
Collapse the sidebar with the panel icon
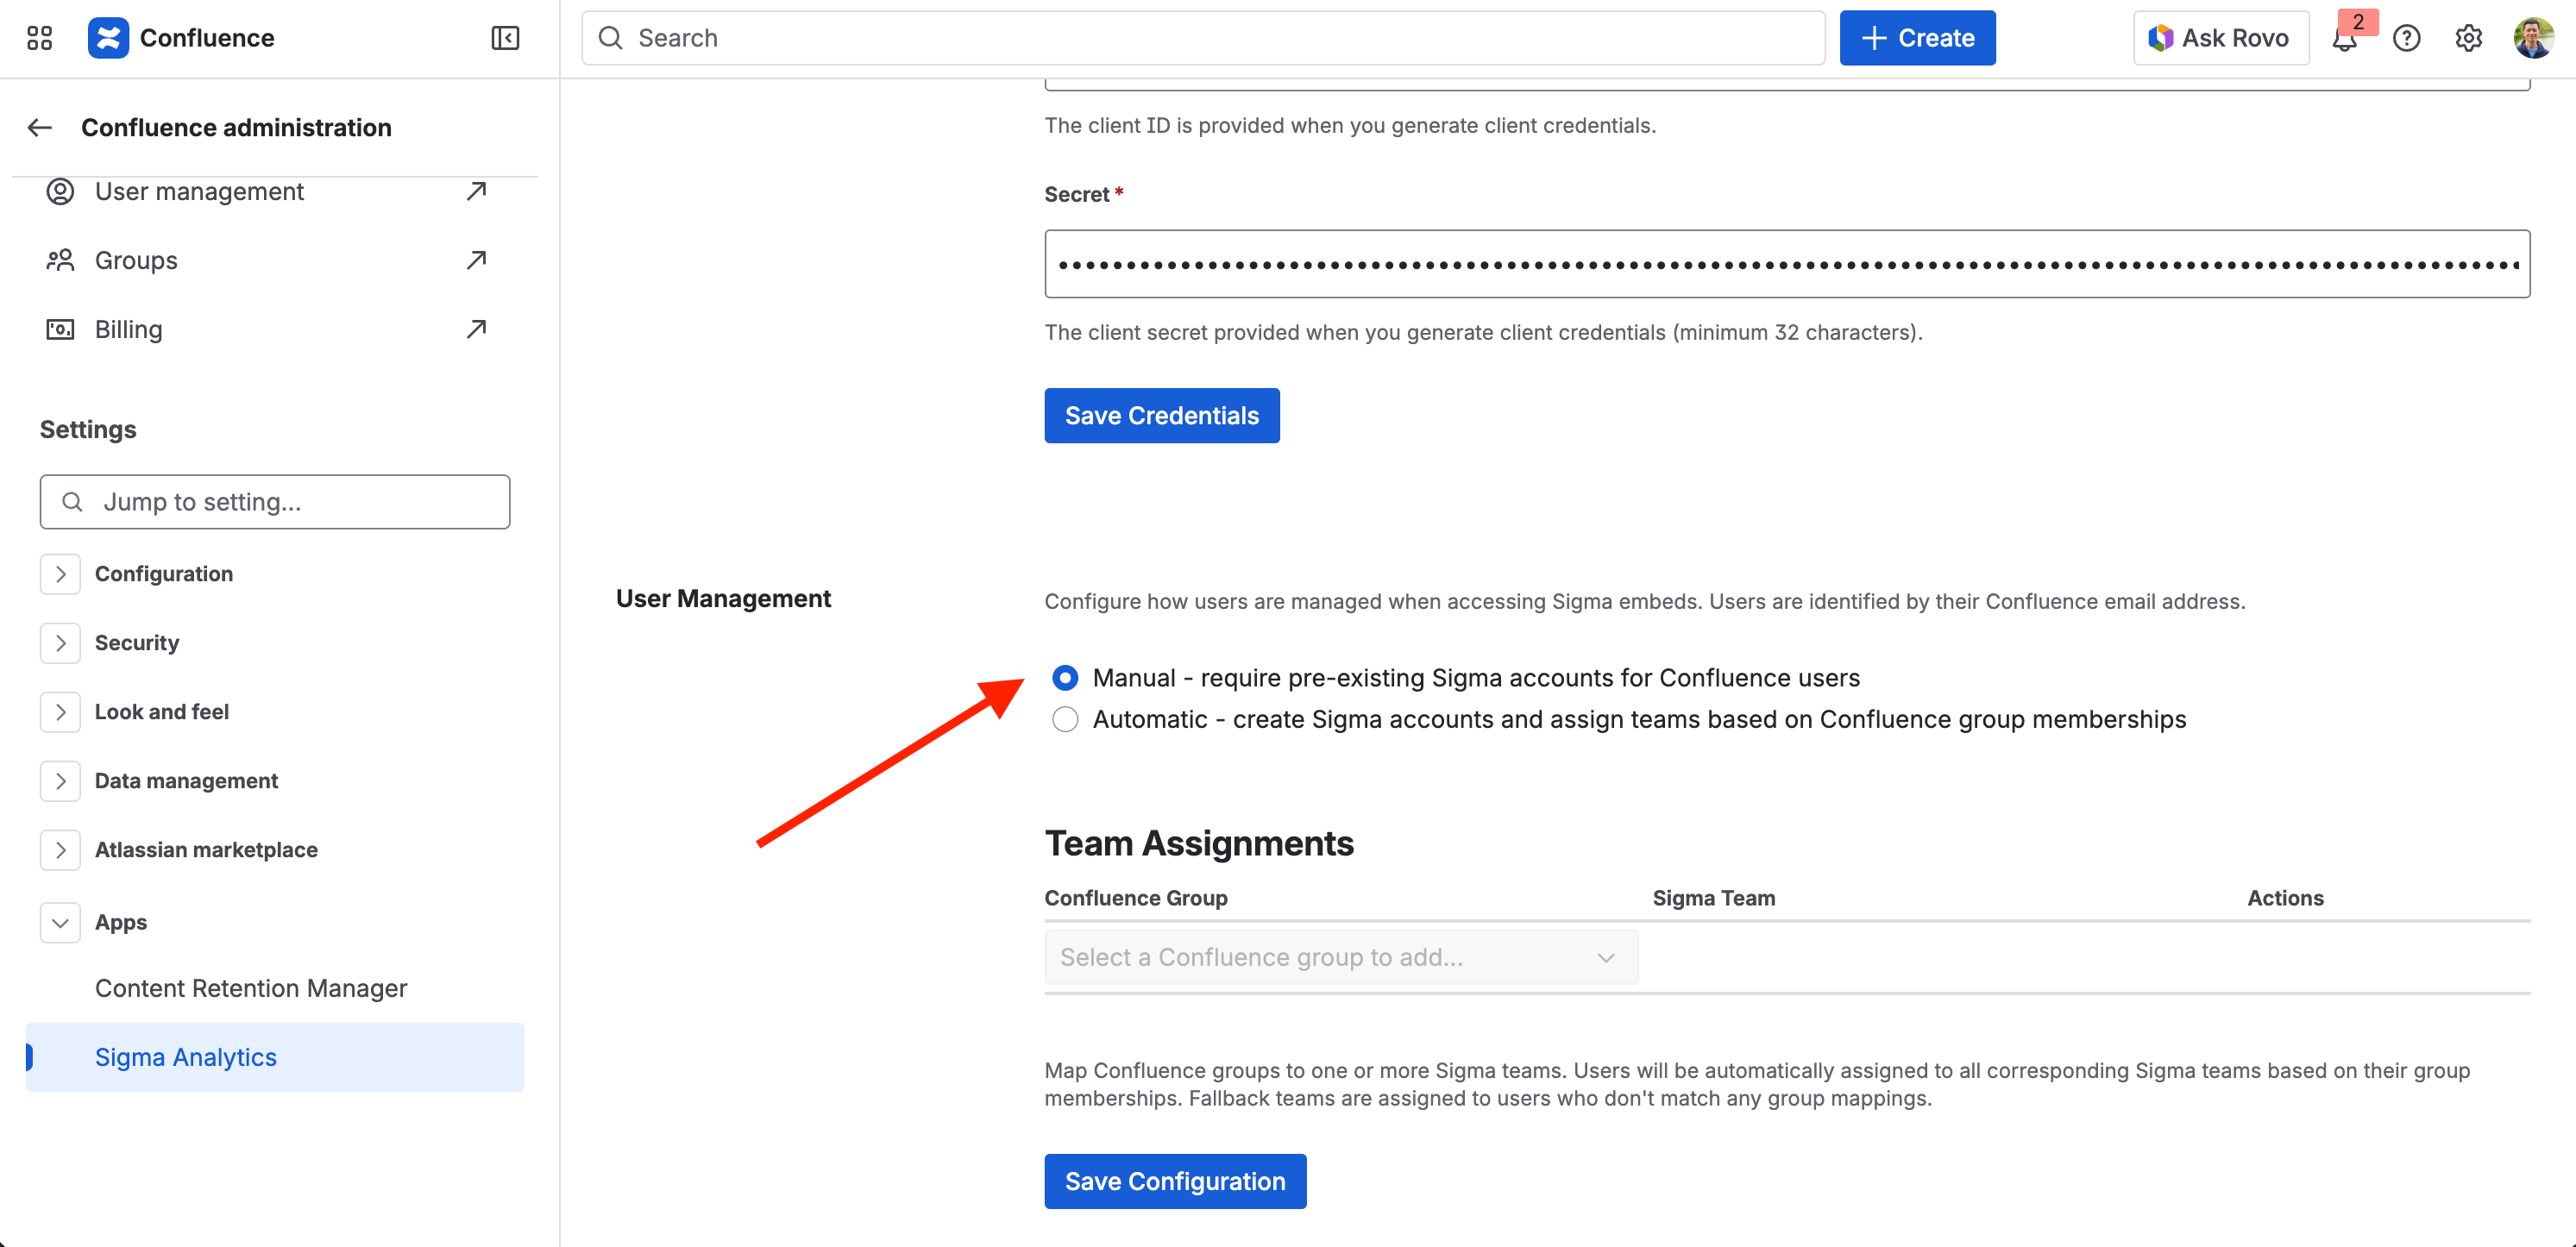tap(505, 38)
